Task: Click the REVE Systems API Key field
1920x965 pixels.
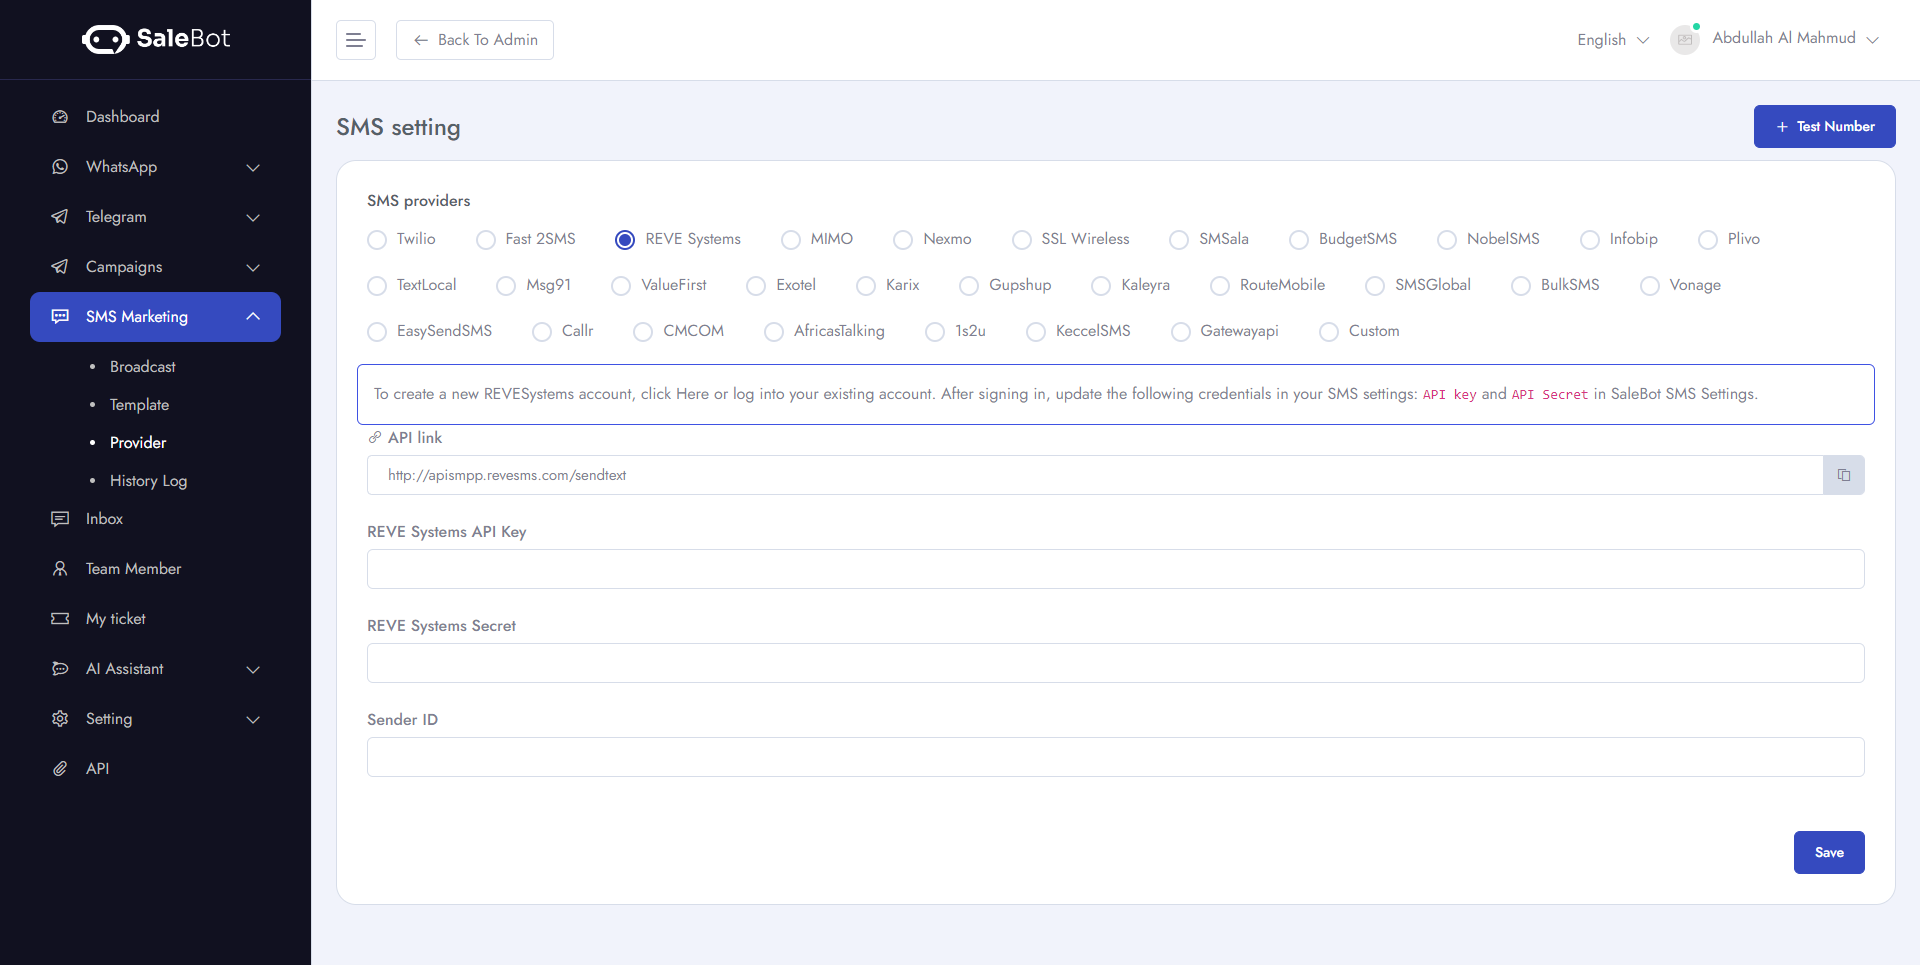Action: [1115, 569]
